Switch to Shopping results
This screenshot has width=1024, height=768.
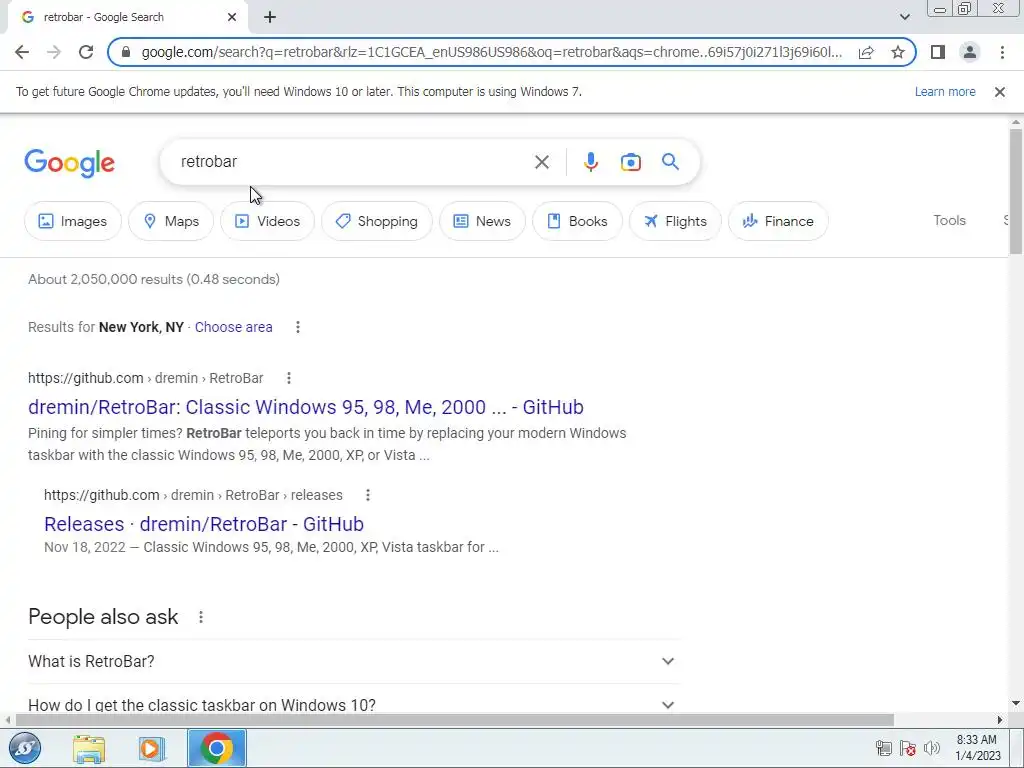coord(377,221)
